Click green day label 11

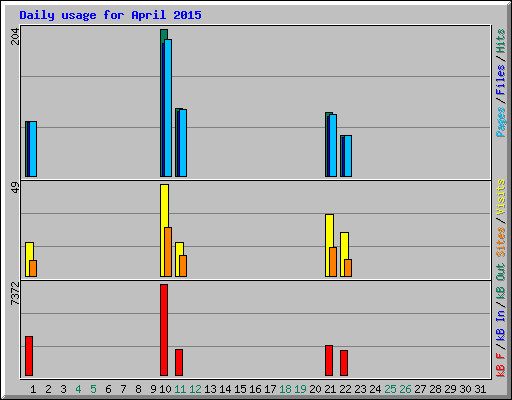[180, 389]
